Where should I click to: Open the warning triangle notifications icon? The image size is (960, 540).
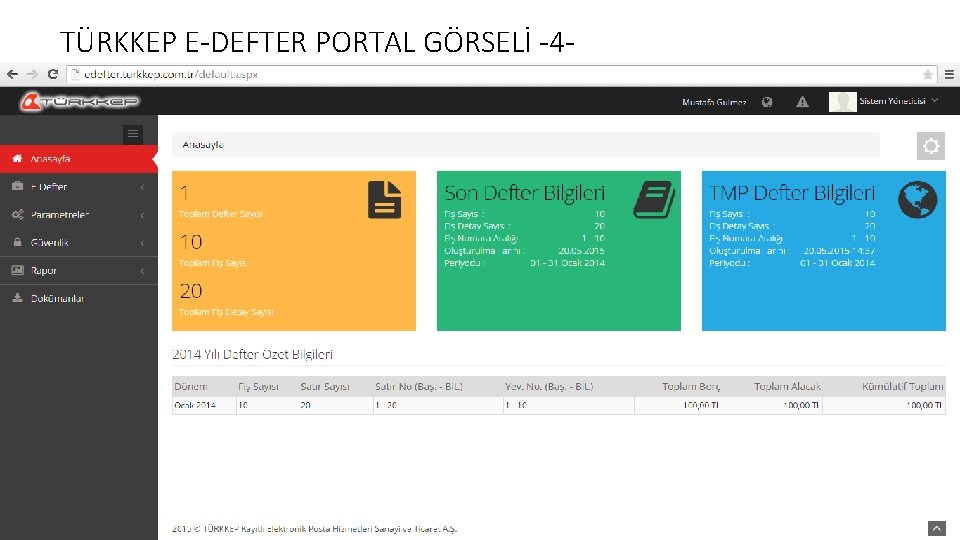(x=802, y=102)
